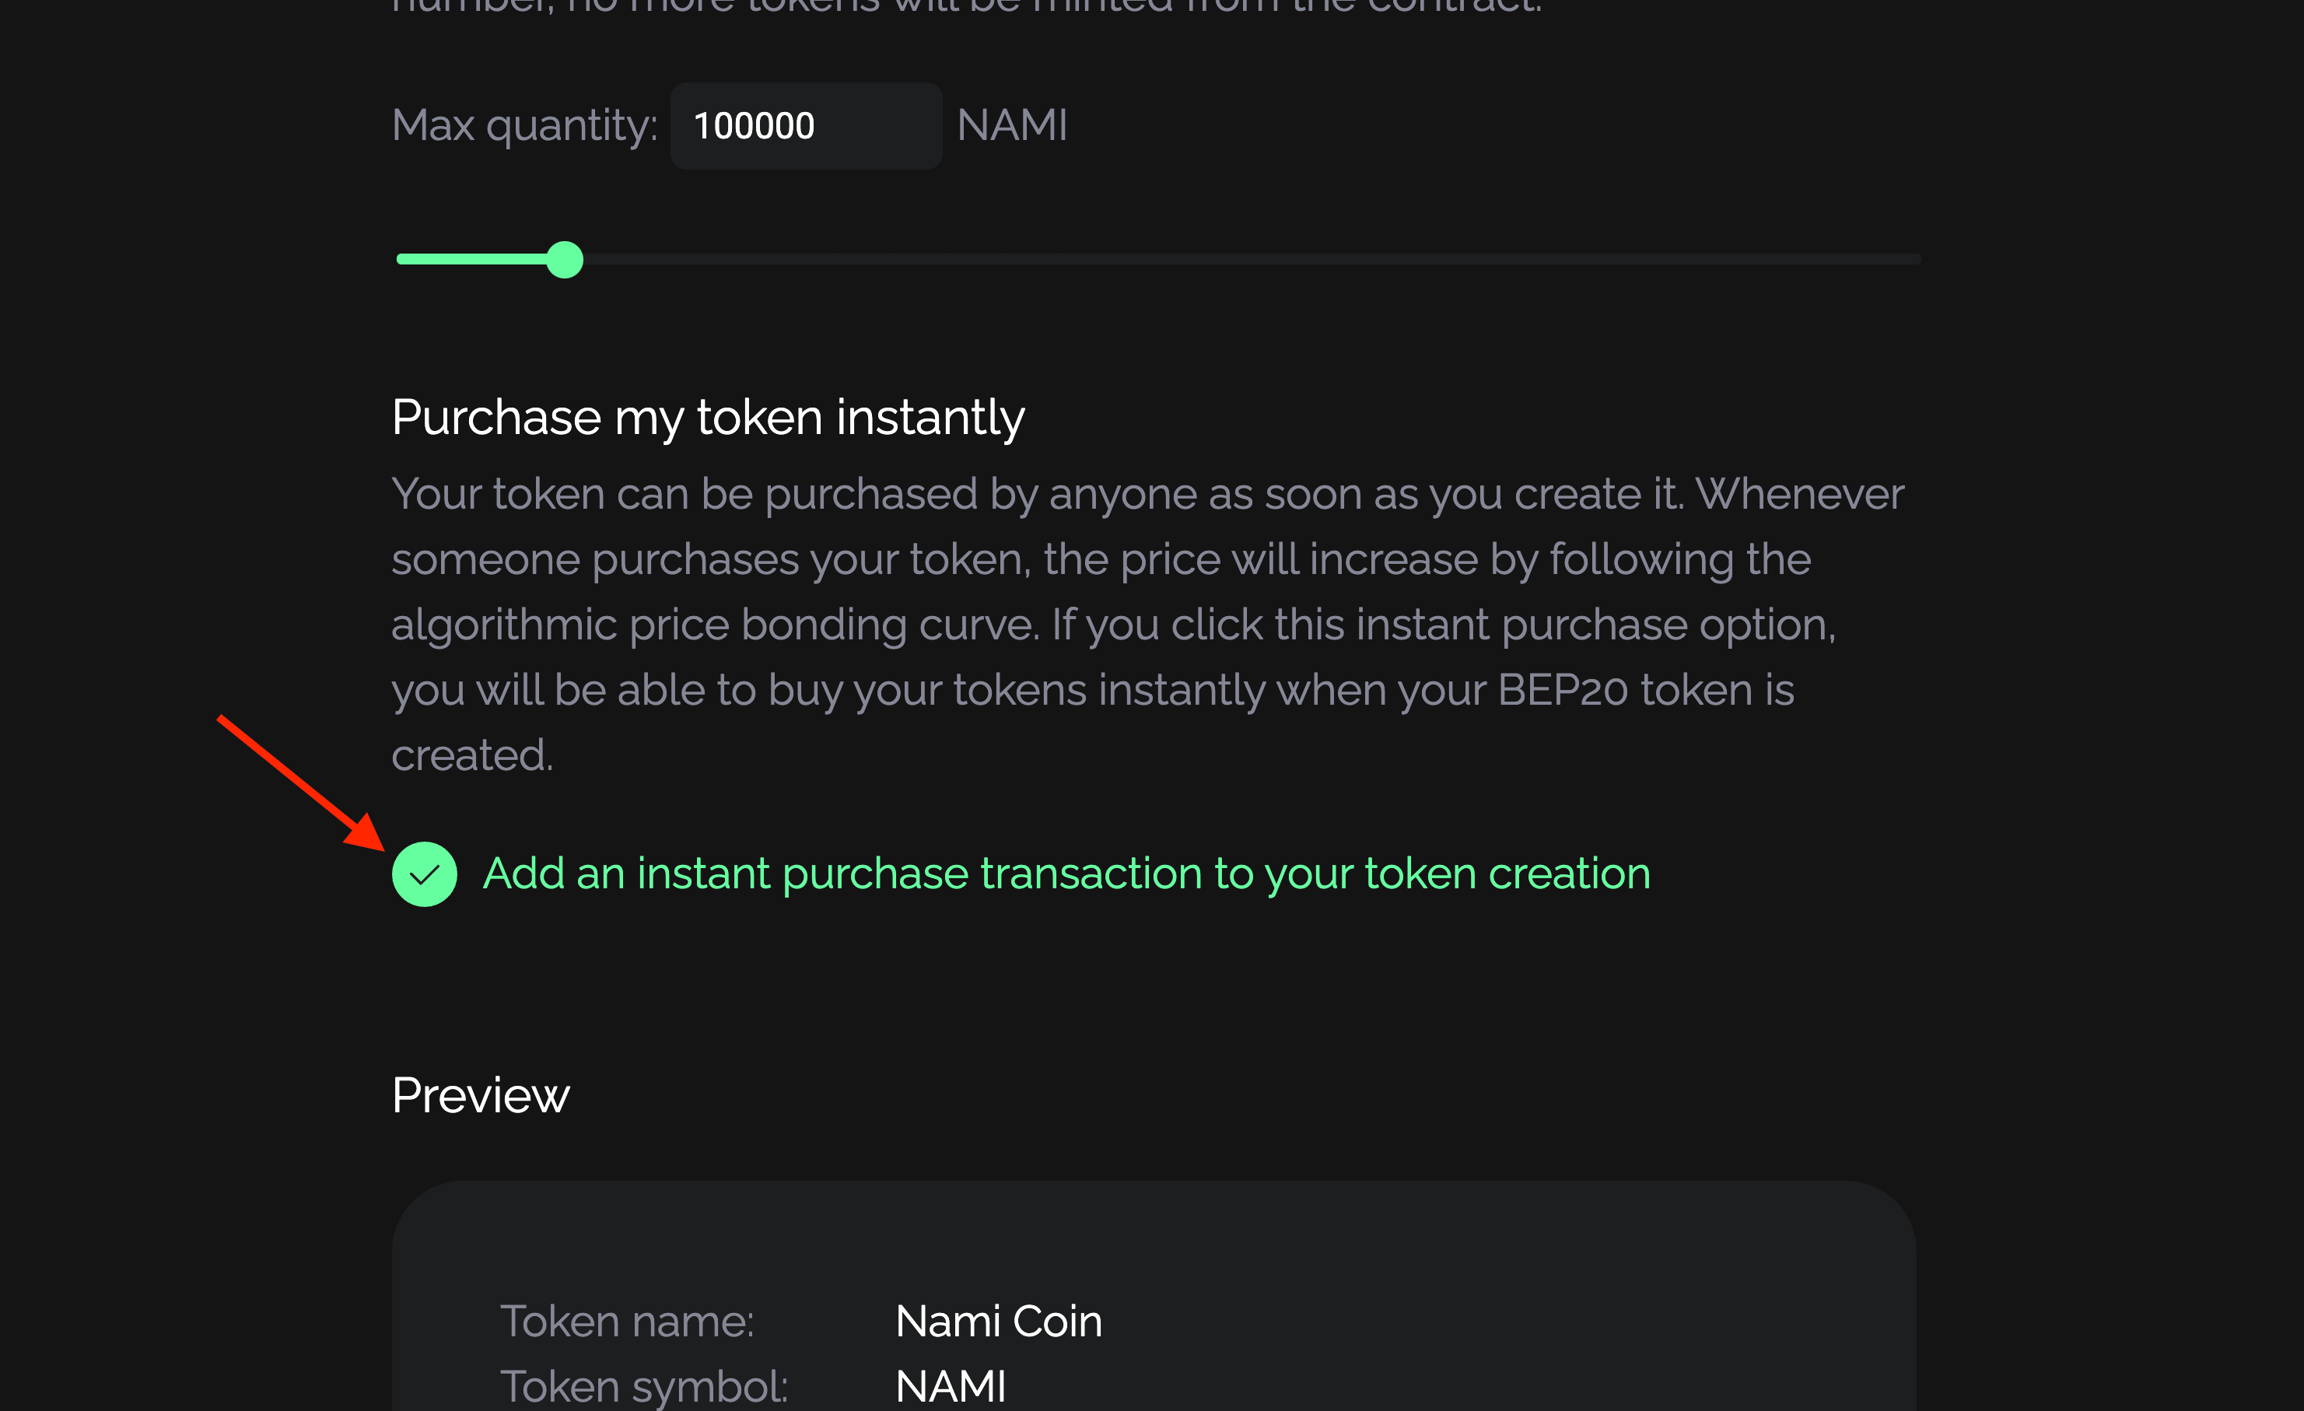
Task: Click the Max quantity input field
Action: click(x=805, y=126)
